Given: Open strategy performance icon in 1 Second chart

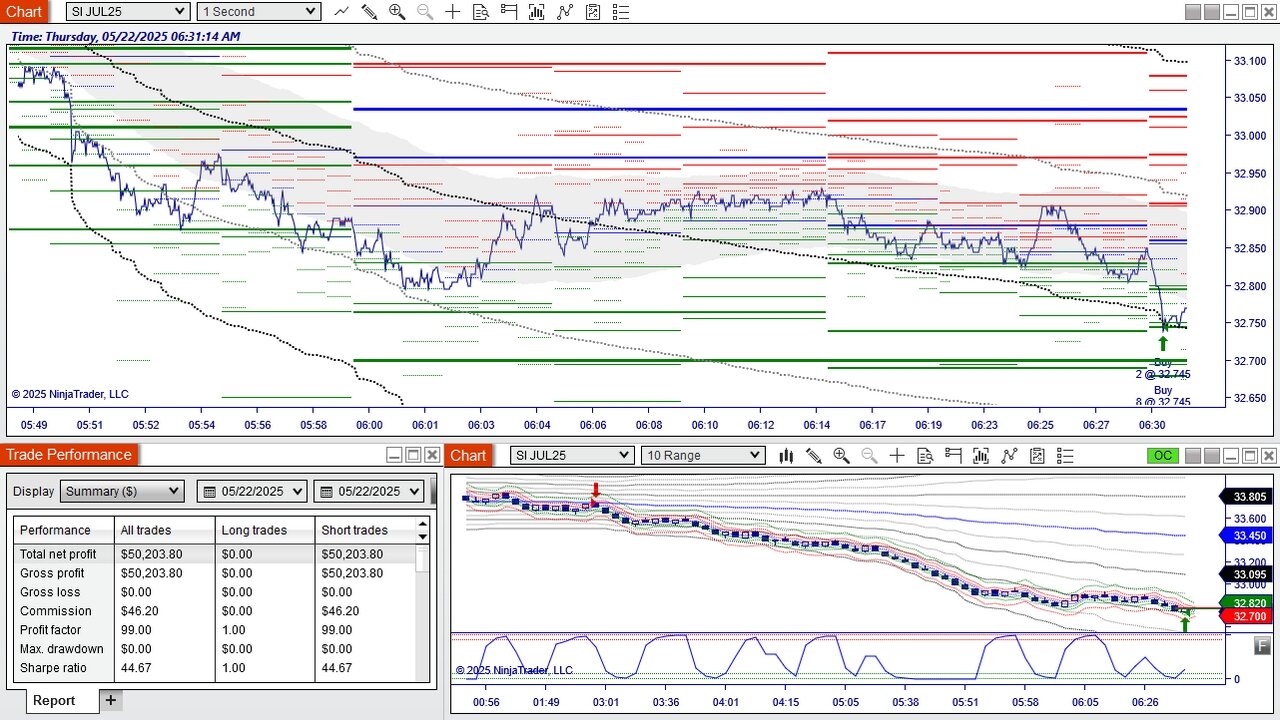Looking at the screenshot, I should tap(593, 11).
